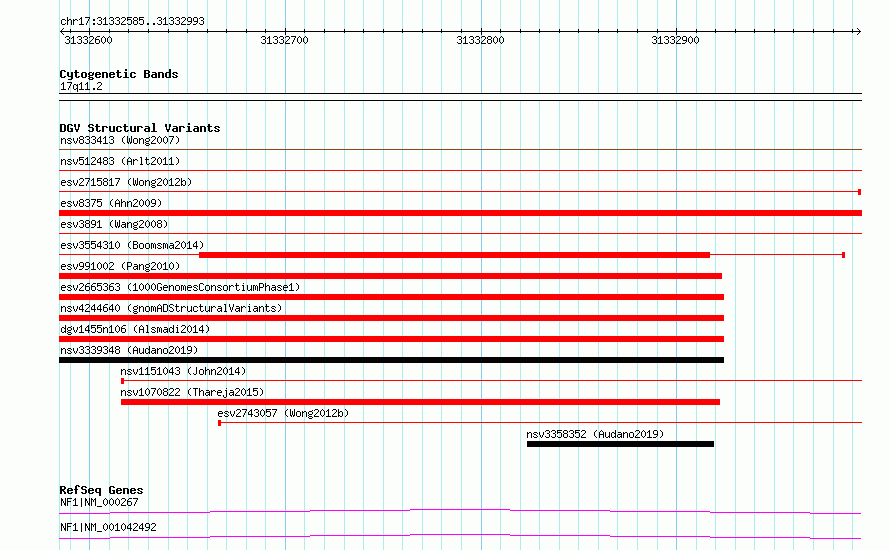Select the red nsv4244640 gnomAD bar
This screenshot has width=890, height=550.
tap(392, 318)
